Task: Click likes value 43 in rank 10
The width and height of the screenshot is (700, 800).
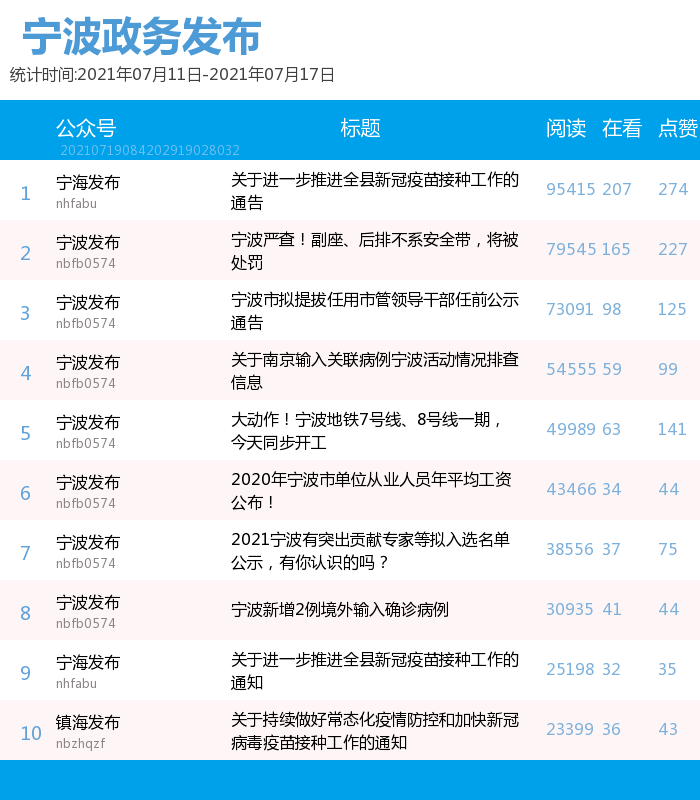Action: [x=668, y=730]
